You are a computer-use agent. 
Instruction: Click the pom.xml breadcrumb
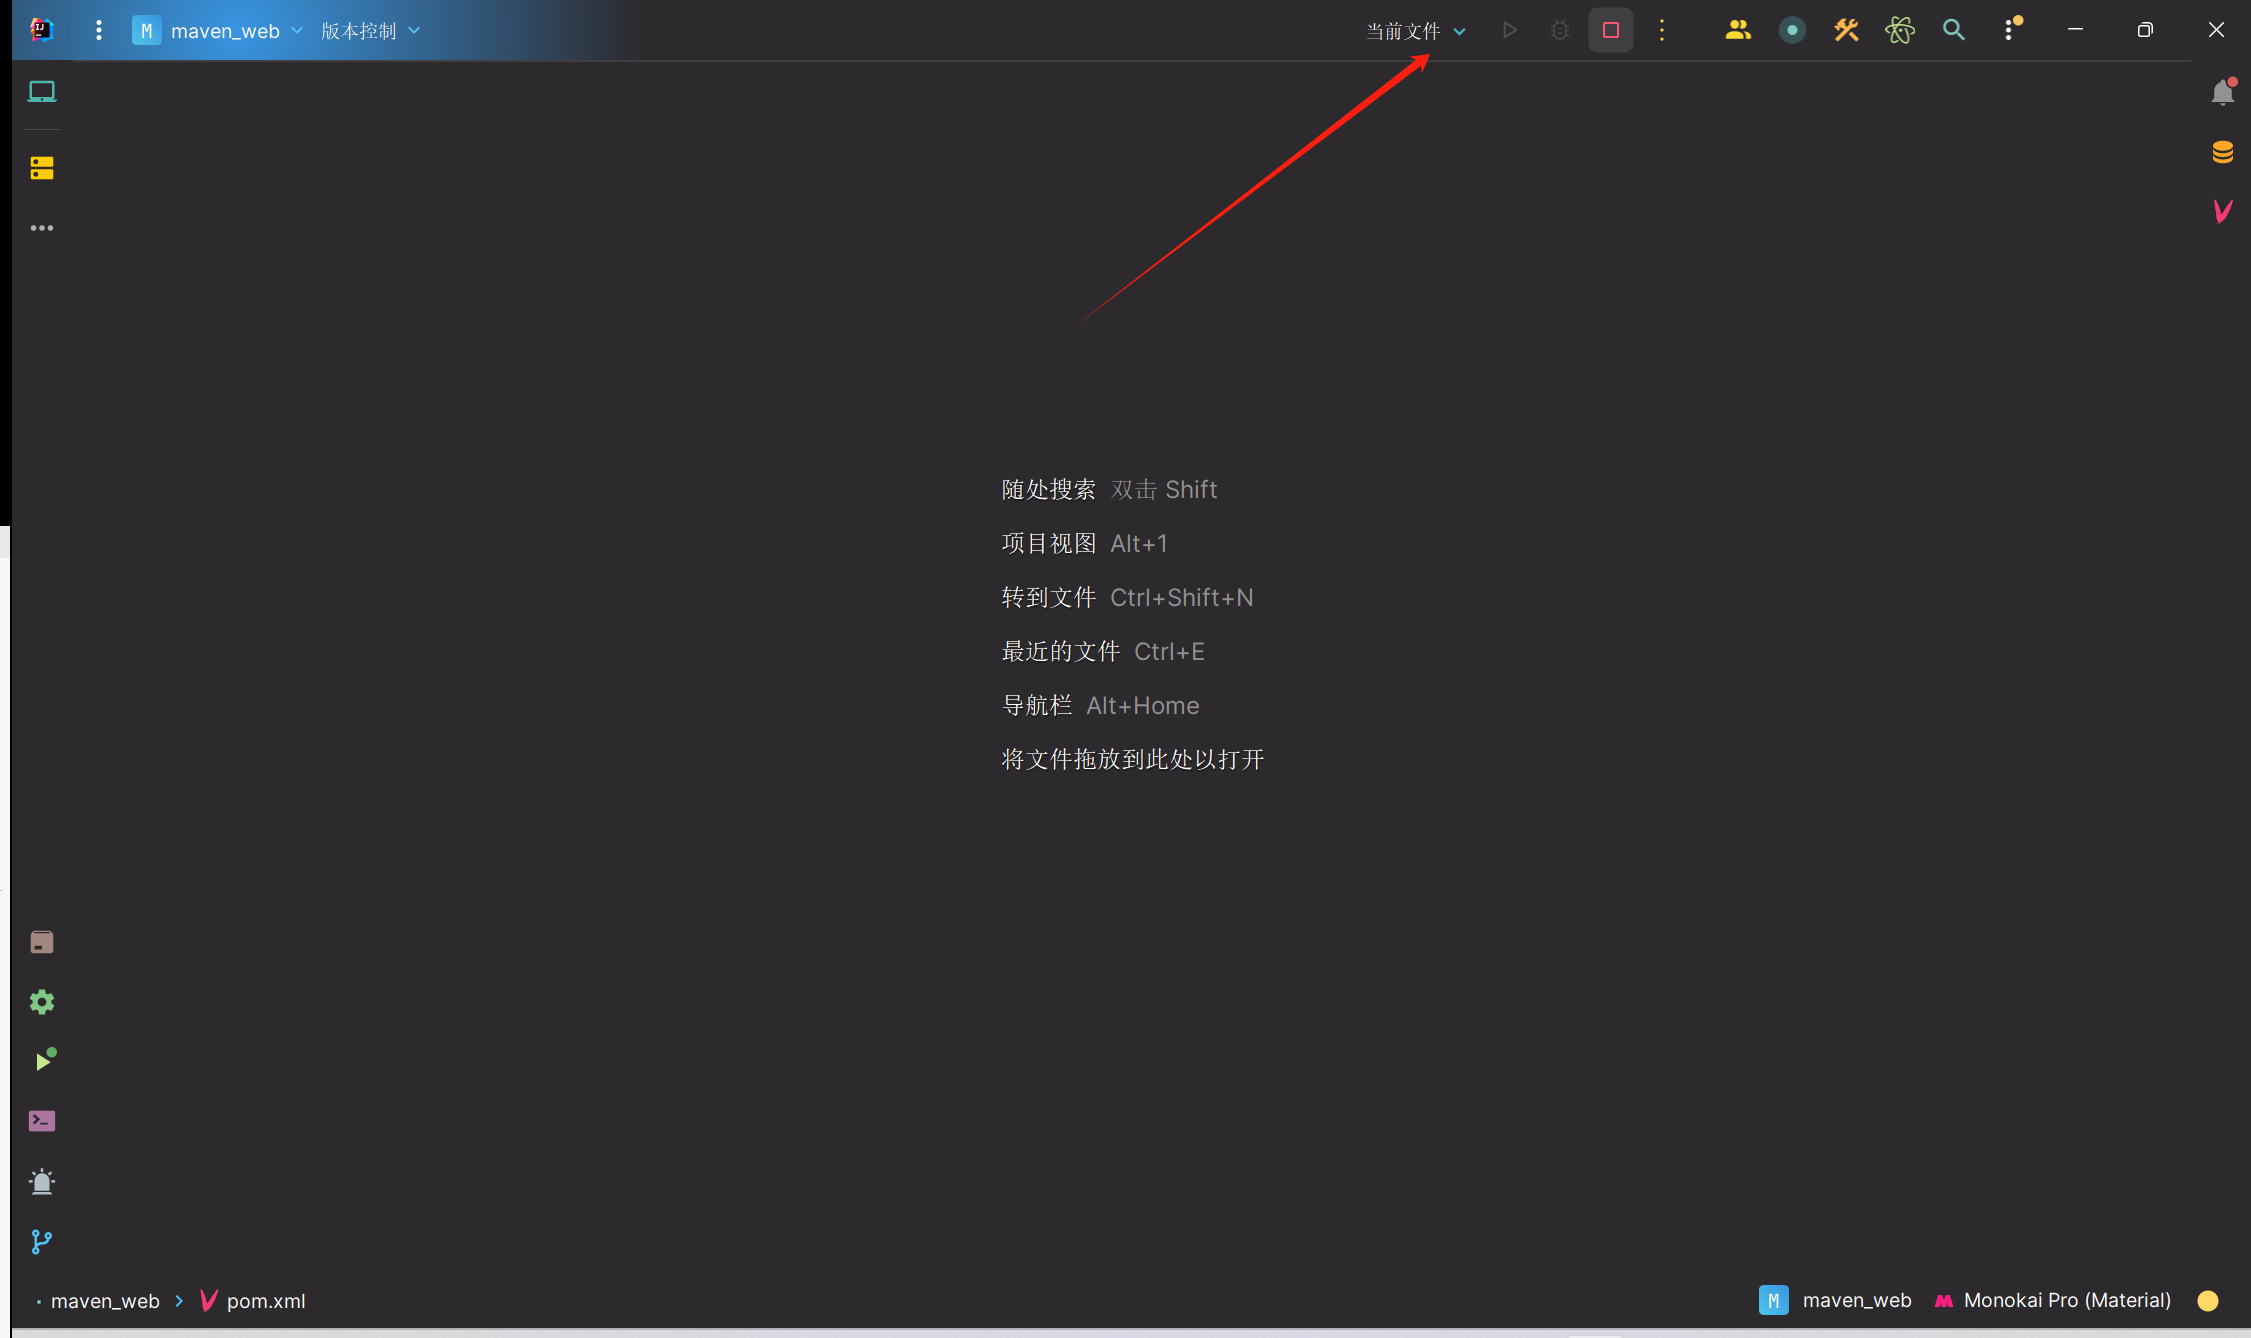tap(254, 1301)
